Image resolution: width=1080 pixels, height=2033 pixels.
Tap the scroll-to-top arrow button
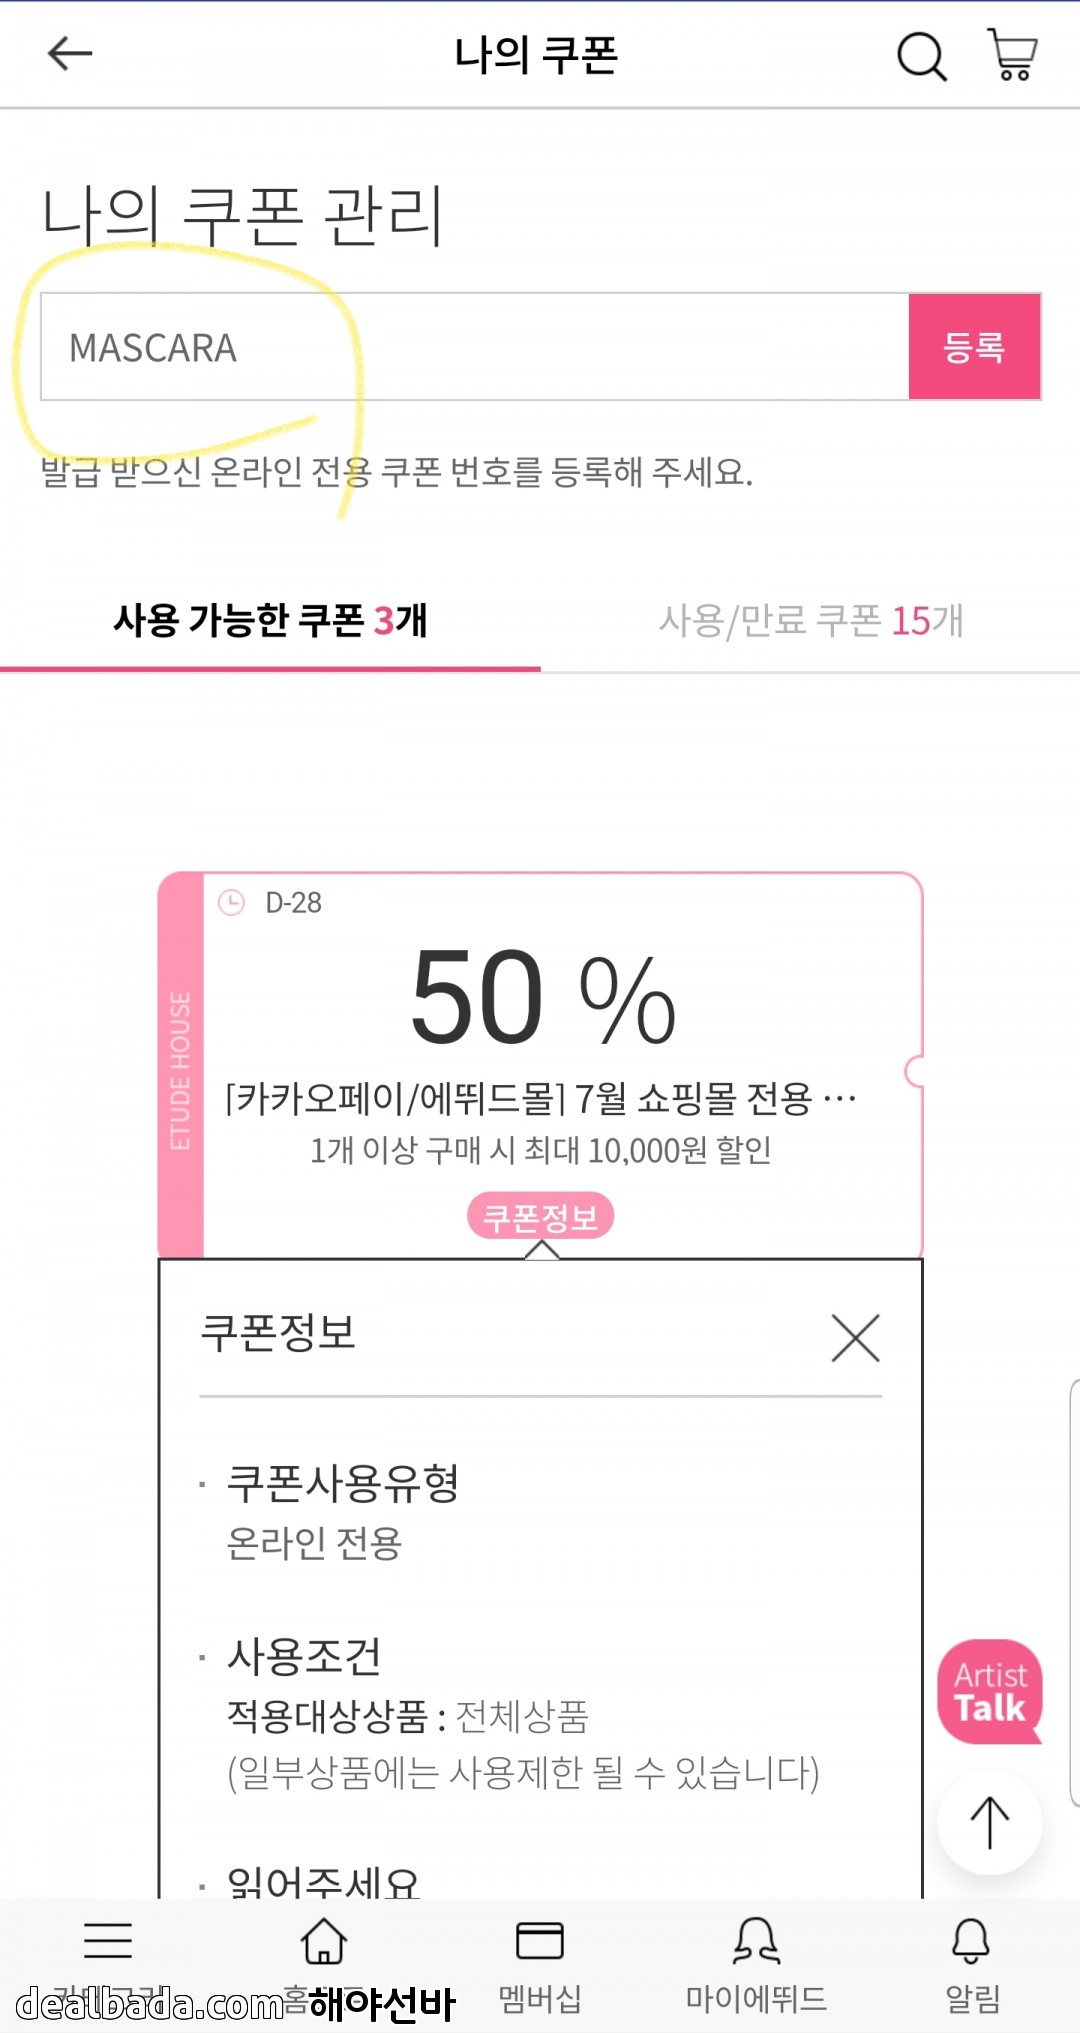coord(990,1822)
